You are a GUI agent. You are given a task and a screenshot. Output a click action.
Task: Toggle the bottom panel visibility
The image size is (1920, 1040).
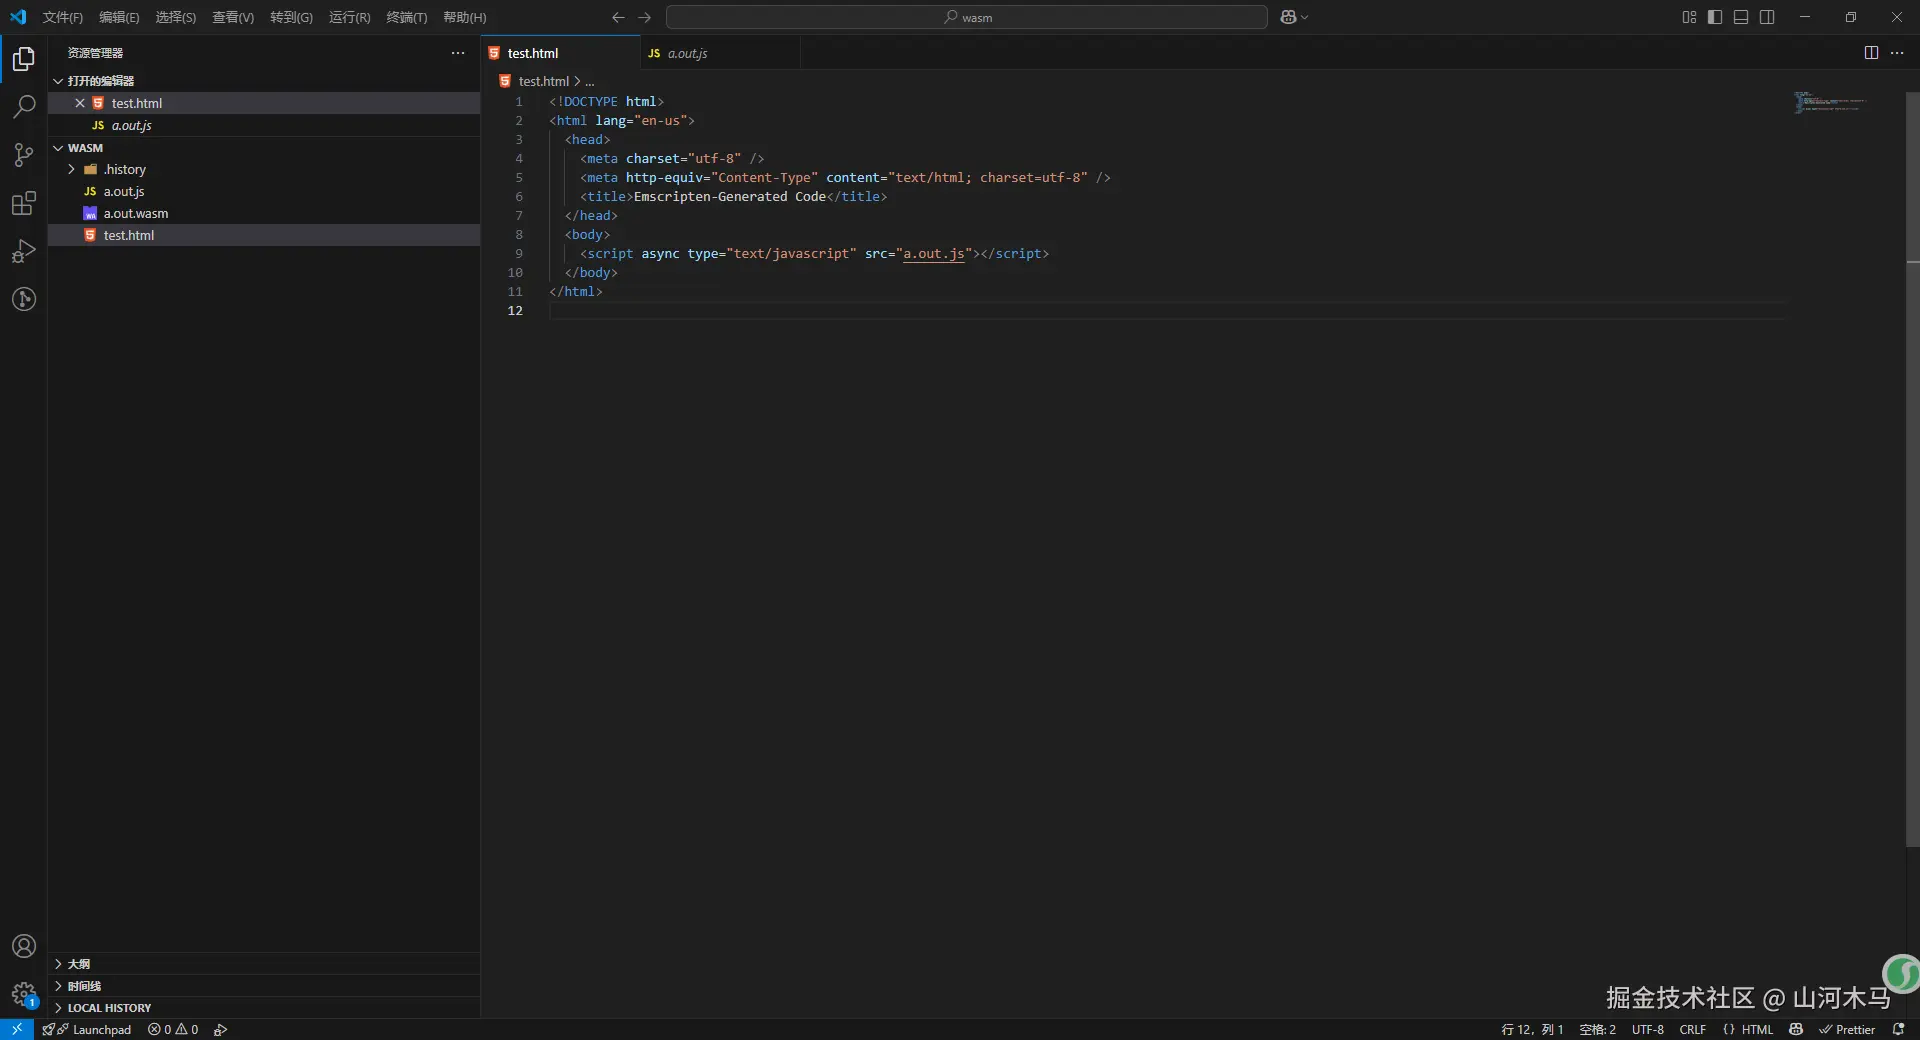point(1741,17)
